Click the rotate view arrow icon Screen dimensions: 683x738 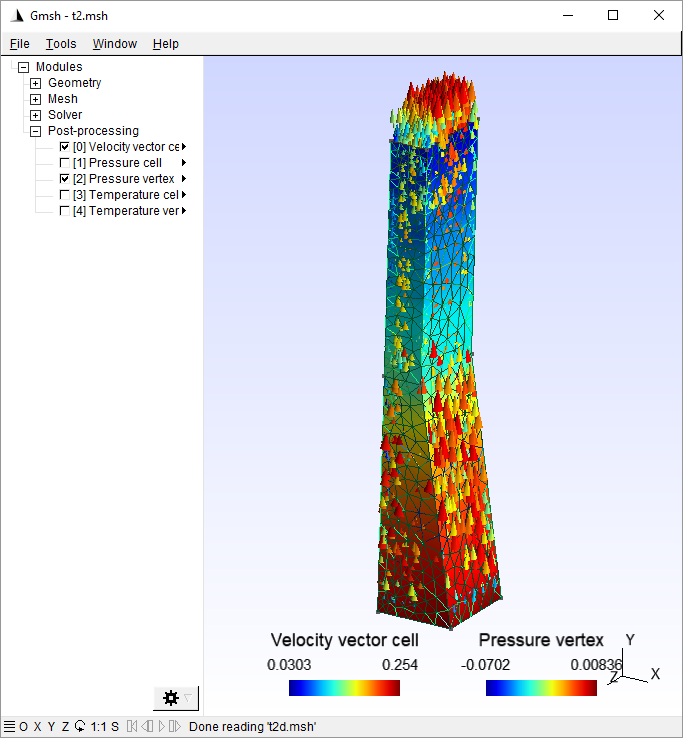[x=80, y=727]
